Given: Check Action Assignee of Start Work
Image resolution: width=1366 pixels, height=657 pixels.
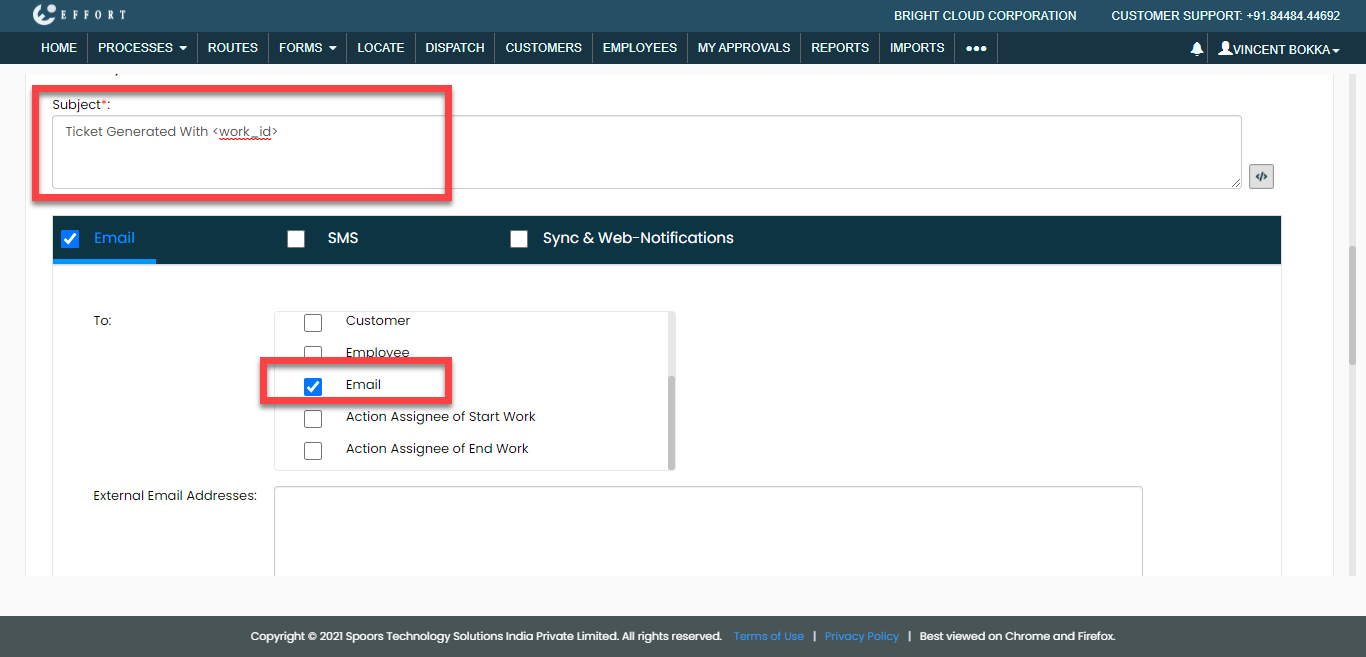Looking at the screenshot, I should click(x=313, y=418).
